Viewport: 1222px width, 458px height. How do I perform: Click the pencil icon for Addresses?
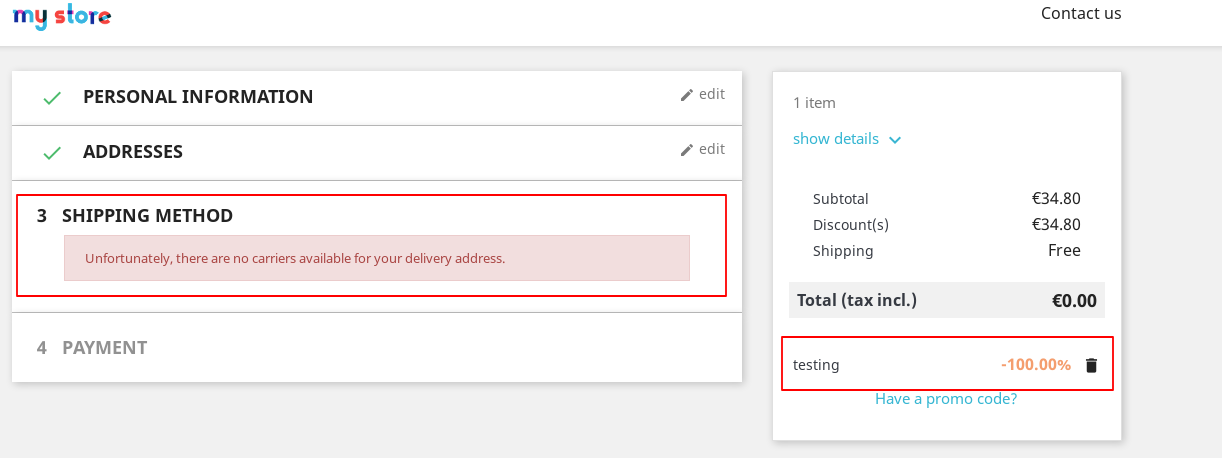click(x=687, y=150)
